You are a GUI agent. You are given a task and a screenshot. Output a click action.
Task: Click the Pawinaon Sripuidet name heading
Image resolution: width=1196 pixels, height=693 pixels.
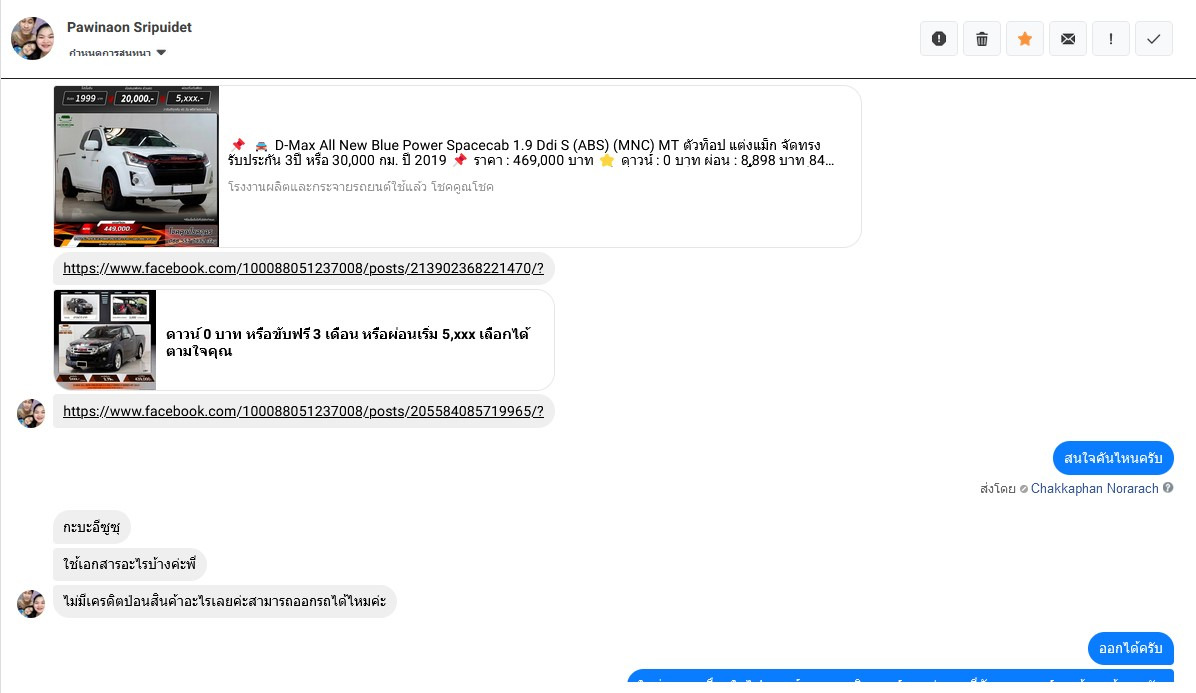point(130,27)
